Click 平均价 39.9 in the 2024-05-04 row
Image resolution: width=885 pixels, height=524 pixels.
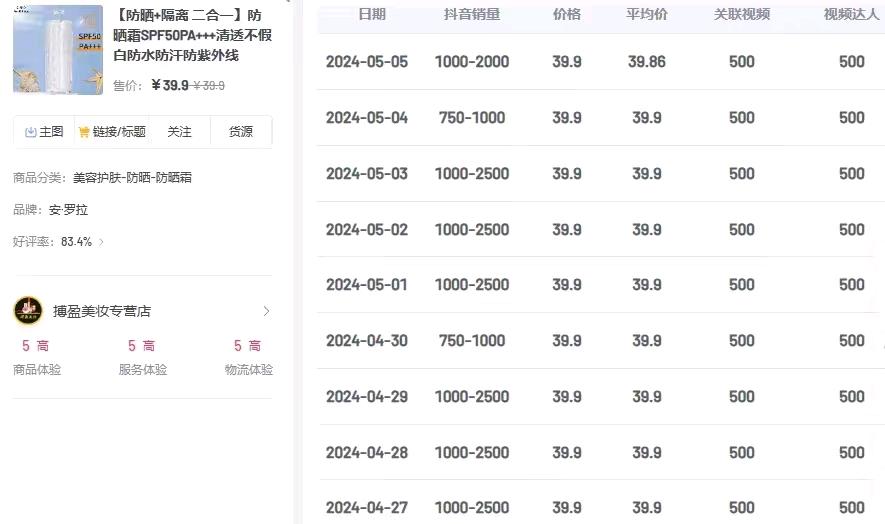tap(647, 117)
